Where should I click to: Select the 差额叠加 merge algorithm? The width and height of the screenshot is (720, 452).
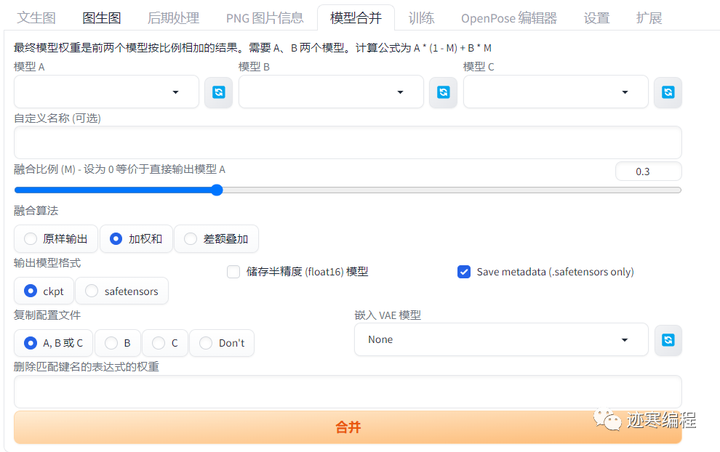pos(216,239)
